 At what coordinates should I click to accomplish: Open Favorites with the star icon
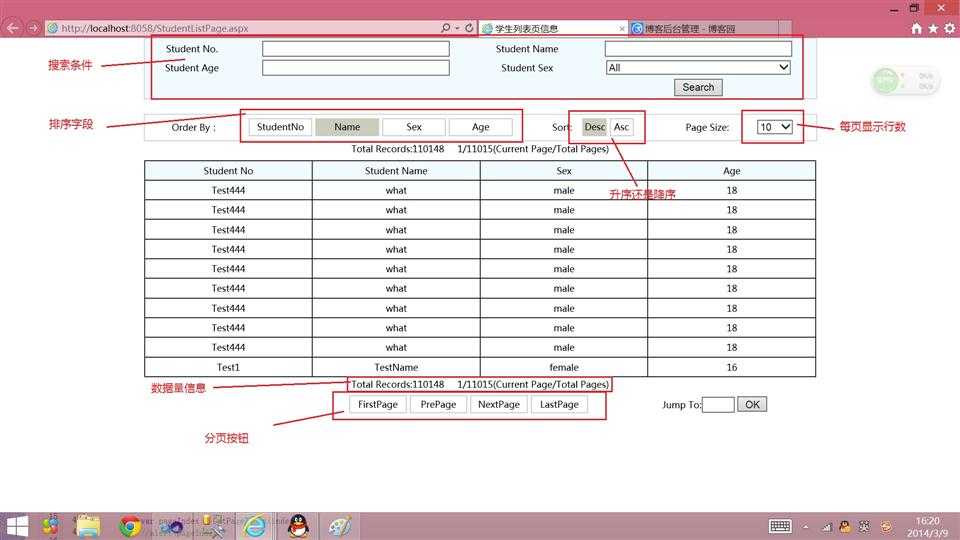coord(933,29)
